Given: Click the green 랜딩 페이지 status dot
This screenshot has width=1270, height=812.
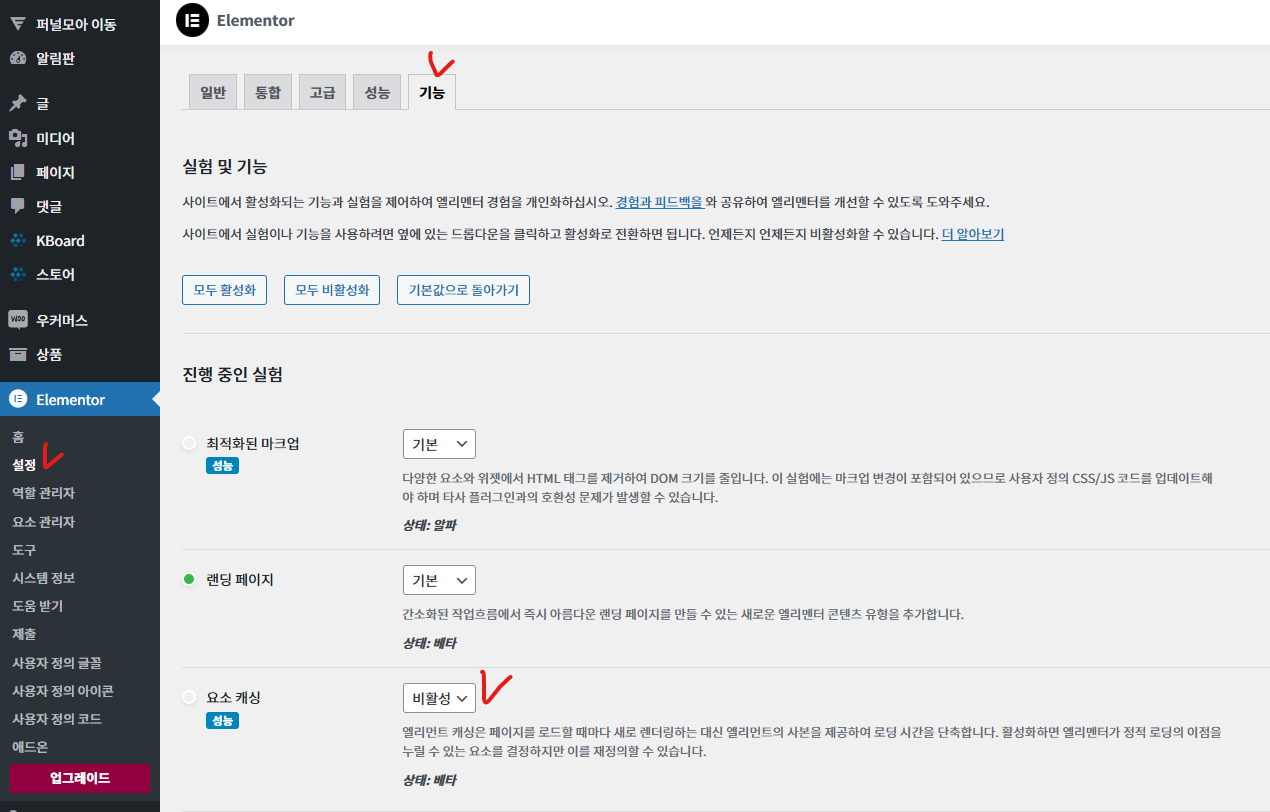Looking at the screenshot, I should click(x=189, y=579).
